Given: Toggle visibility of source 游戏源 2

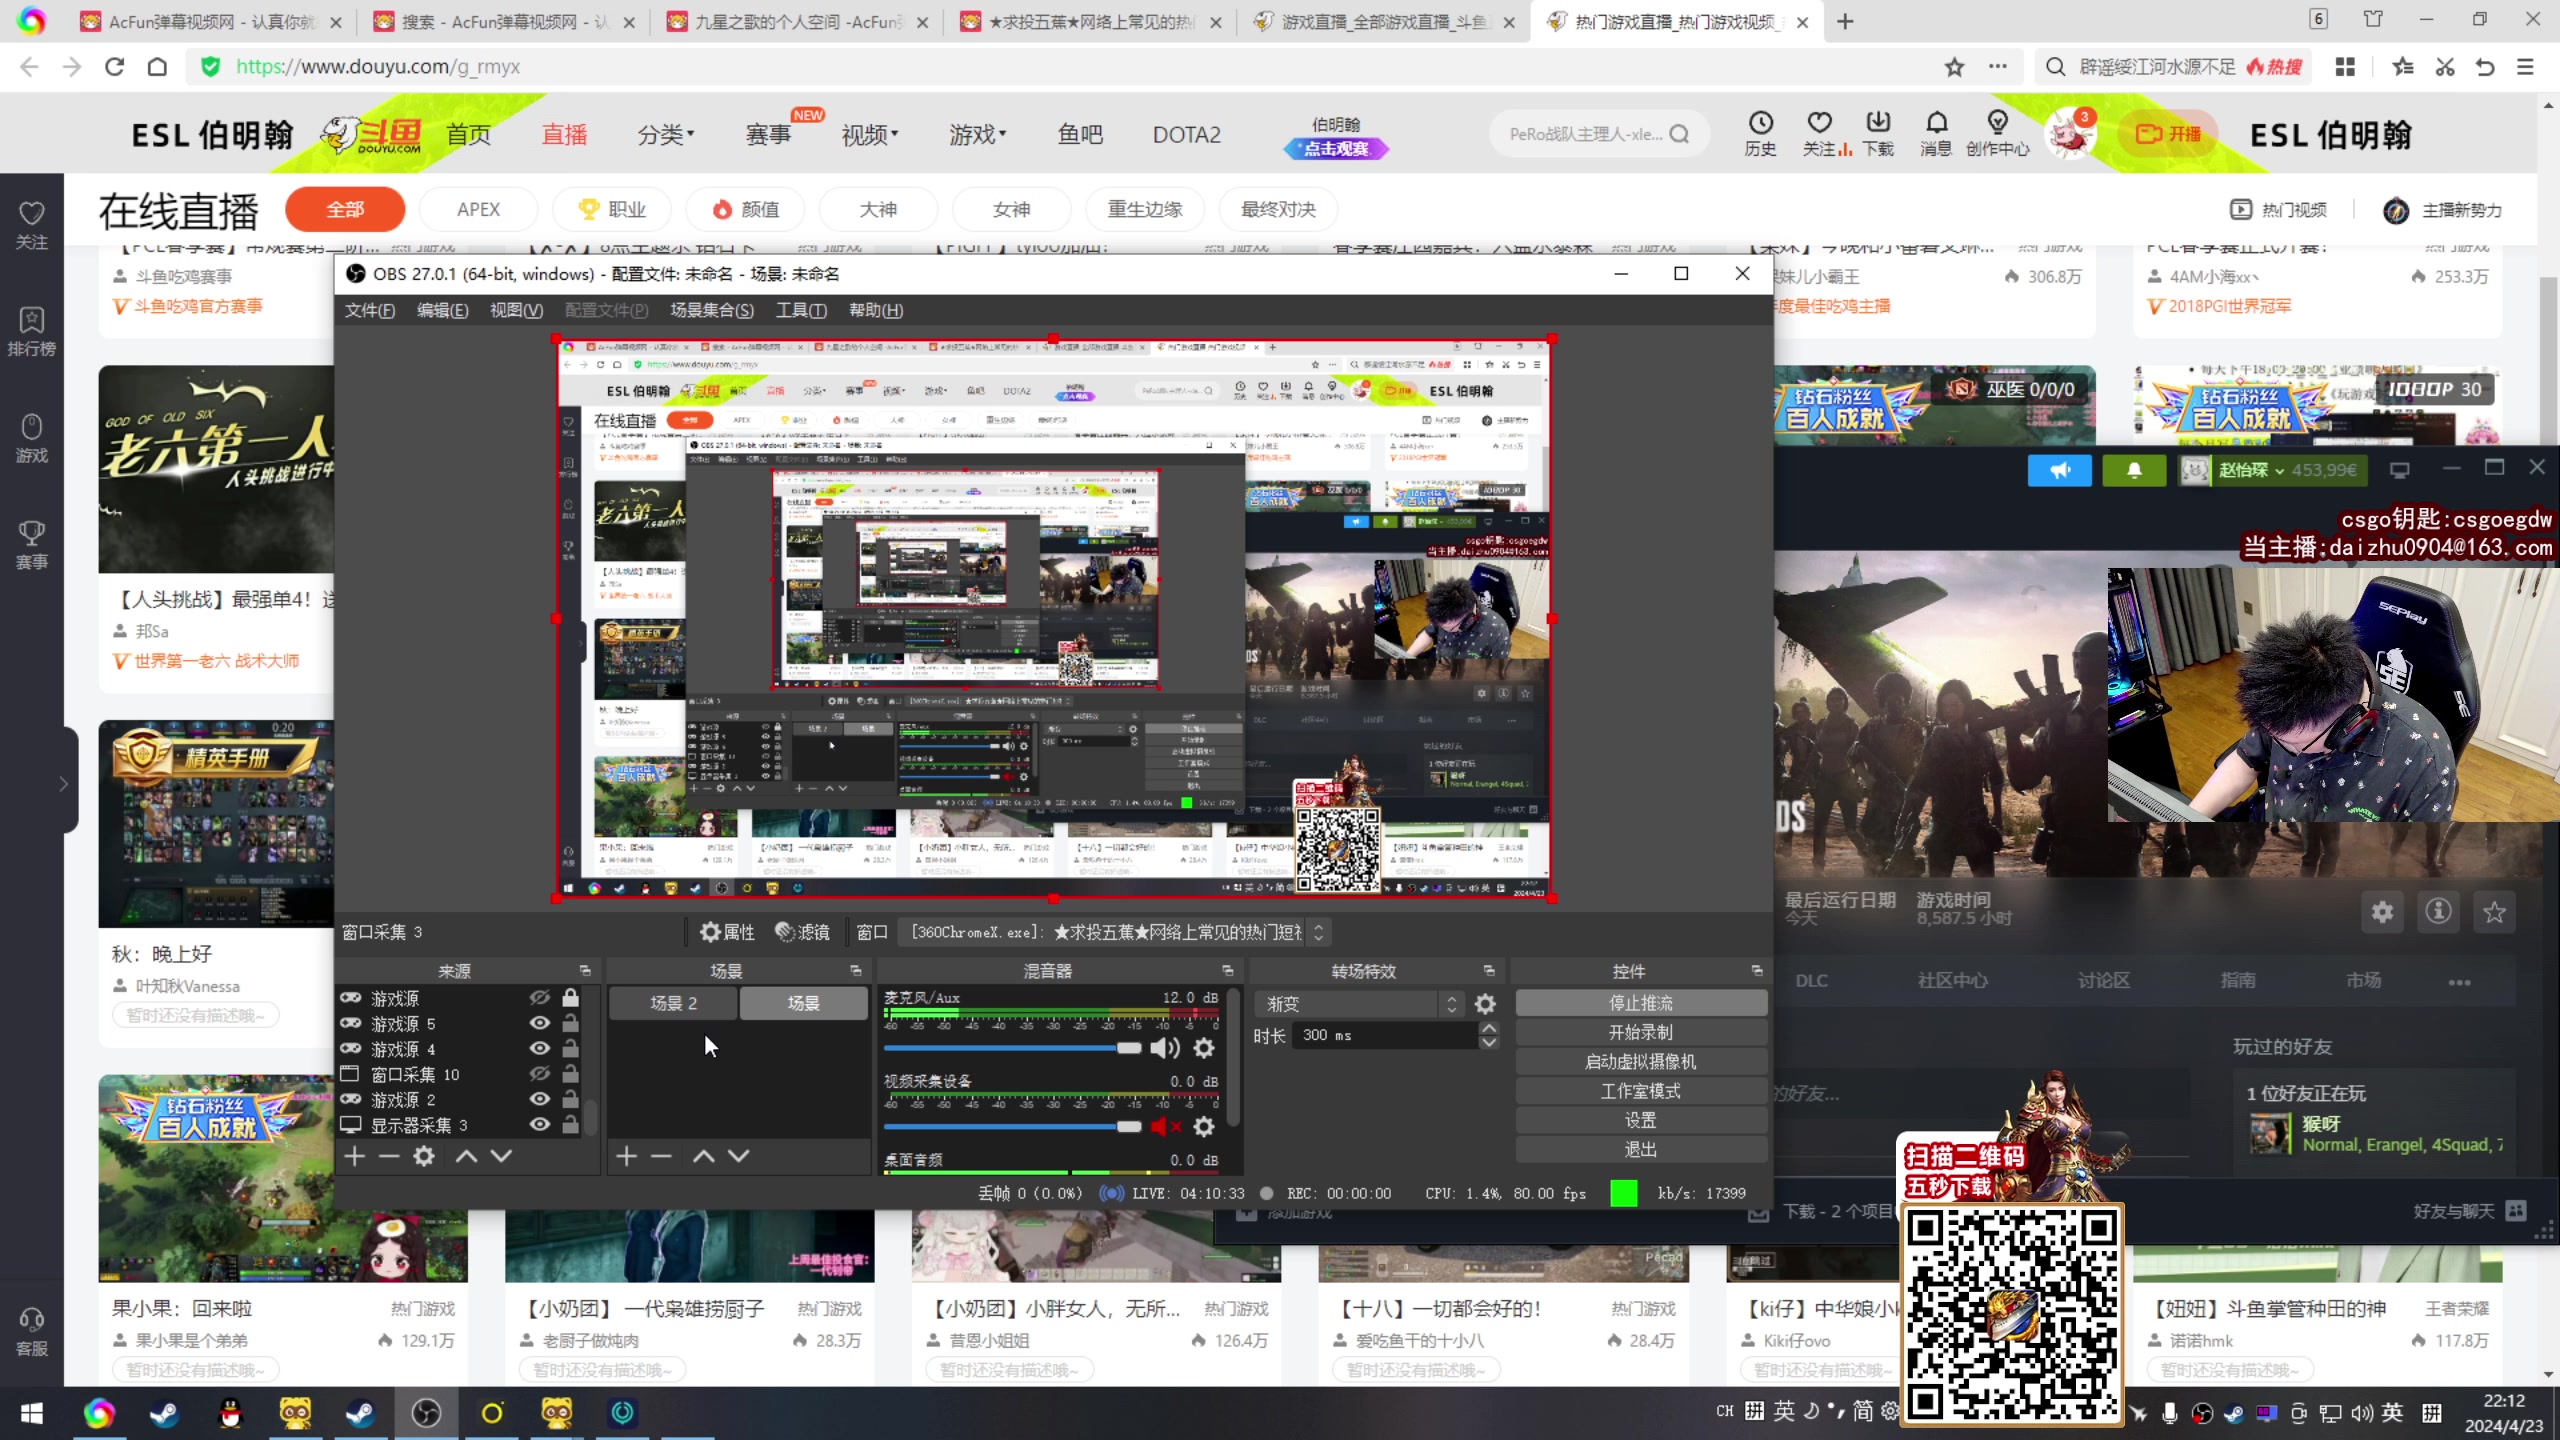Looking at the screenshot, I should (x=539, y=1099).
